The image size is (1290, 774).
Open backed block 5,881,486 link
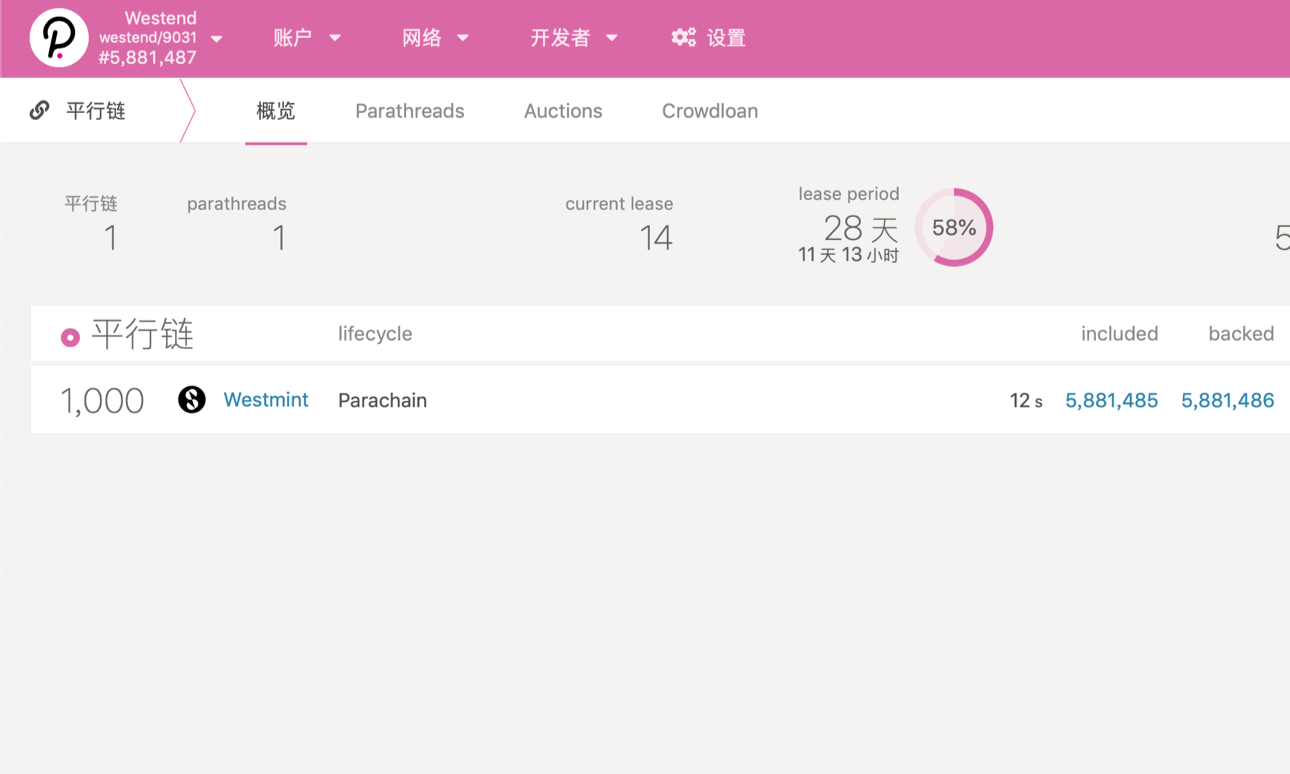tap(1227, 401)
